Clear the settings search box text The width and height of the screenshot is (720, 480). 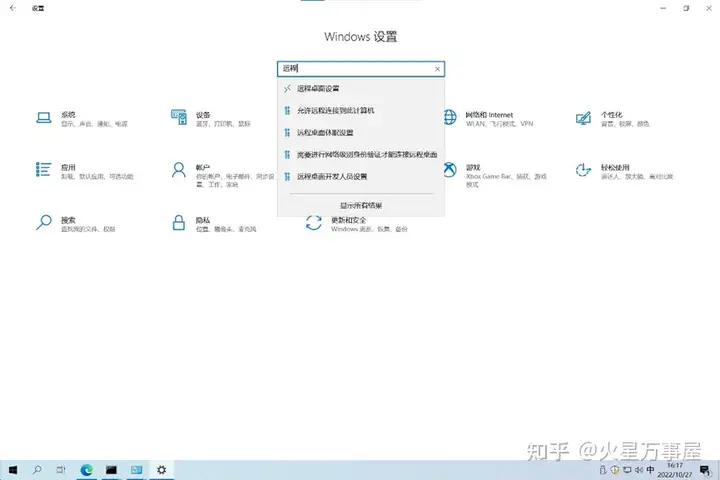coord(437,69)
